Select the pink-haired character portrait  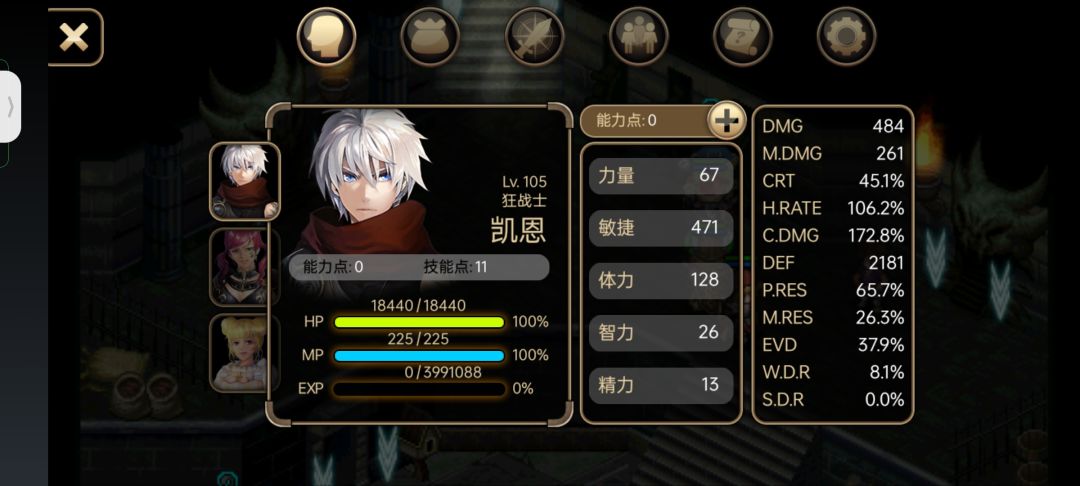245,267
